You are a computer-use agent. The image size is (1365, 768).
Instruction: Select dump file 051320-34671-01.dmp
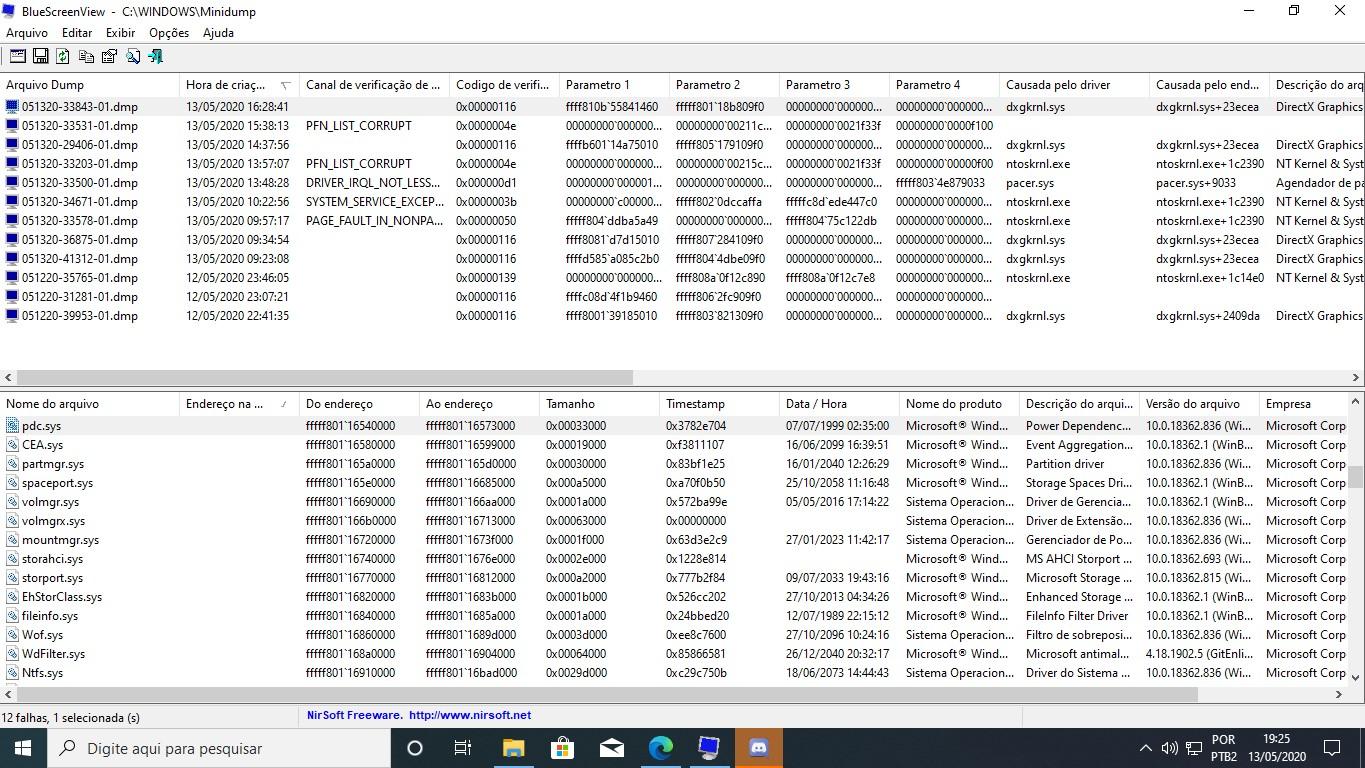pyautogui.click(x=80, y=202)
